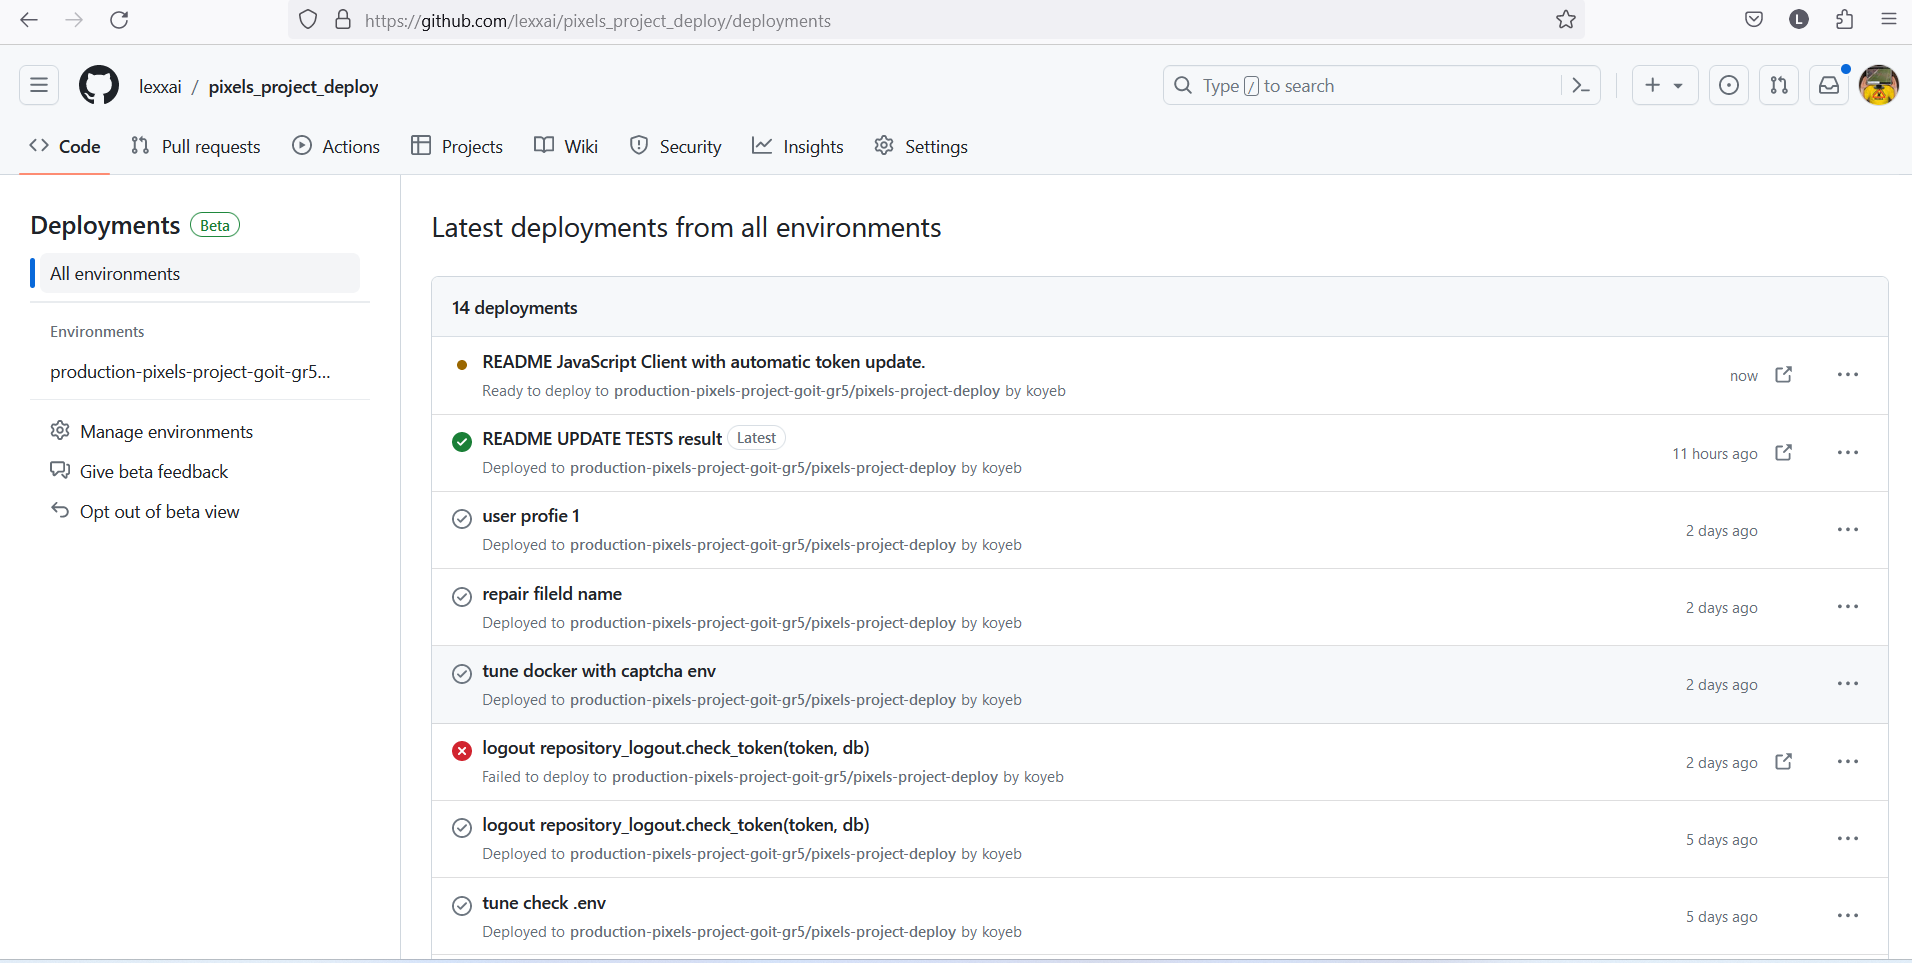Image resolution: width=1912 pixels, height=963 pixels.
Task: Open the GitHub homepage logo
Action: [99, 86]
